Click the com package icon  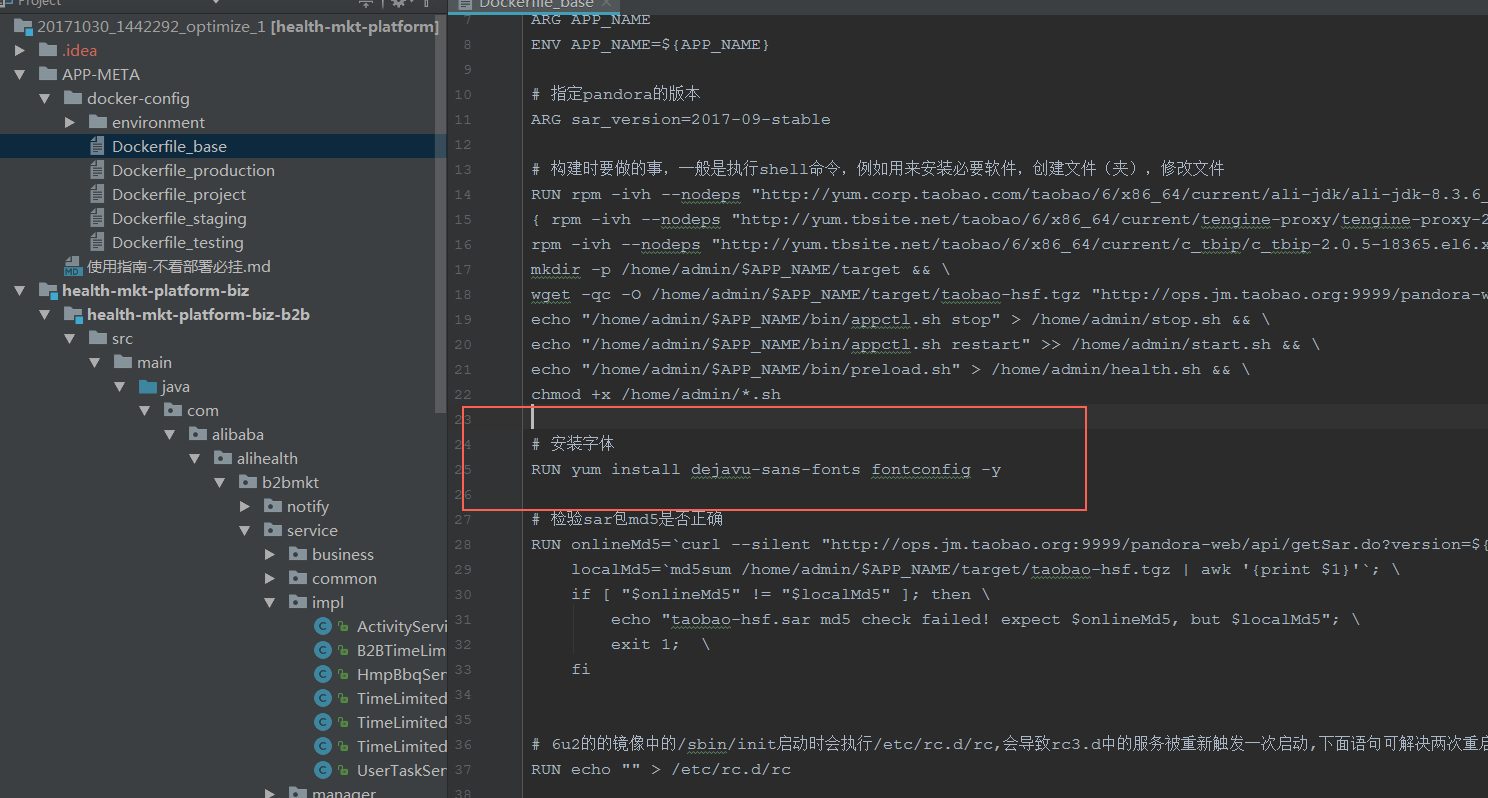[173, 410]
